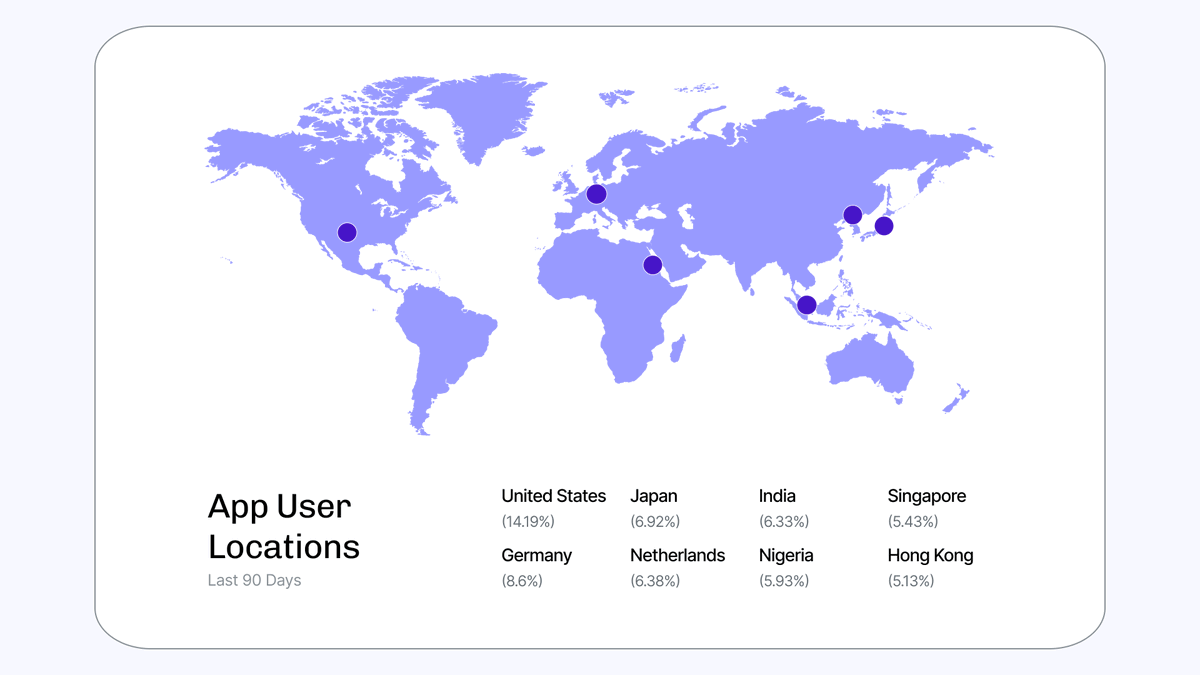Select the map marker over Germany
The width and height of the screenshot is (1200, 675).
click(597, 192)
